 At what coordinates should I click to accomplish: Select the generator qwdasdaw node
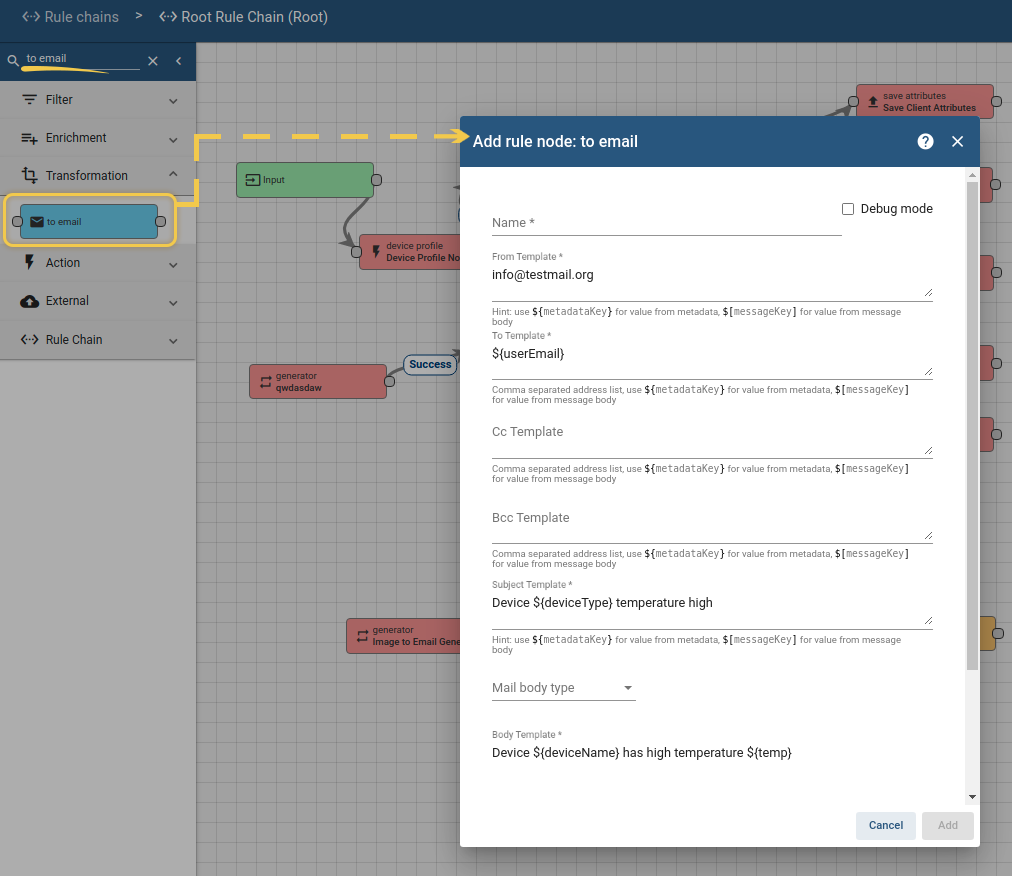click(x=317, y=382)
